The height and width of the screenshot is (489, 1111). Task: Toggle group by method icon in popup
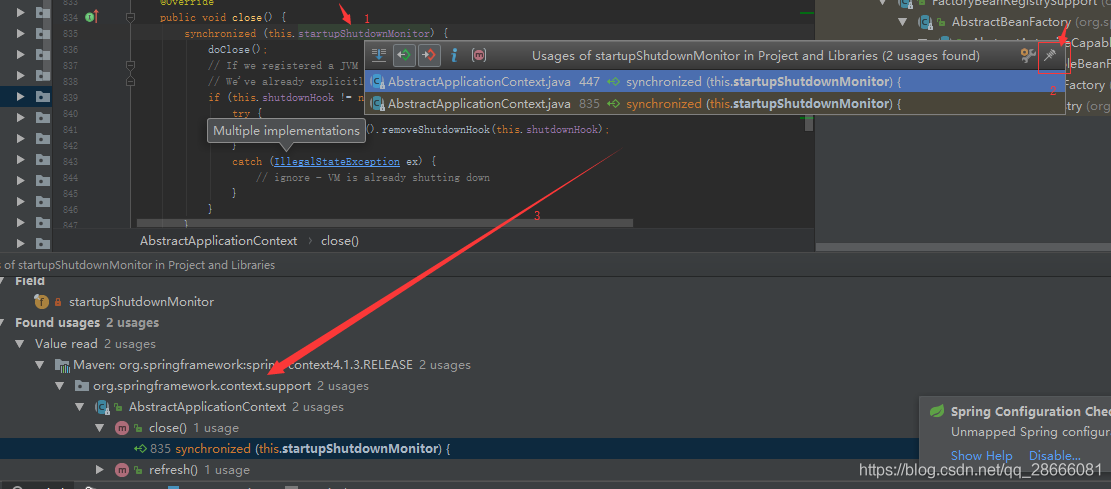click(x=478, y=55)
